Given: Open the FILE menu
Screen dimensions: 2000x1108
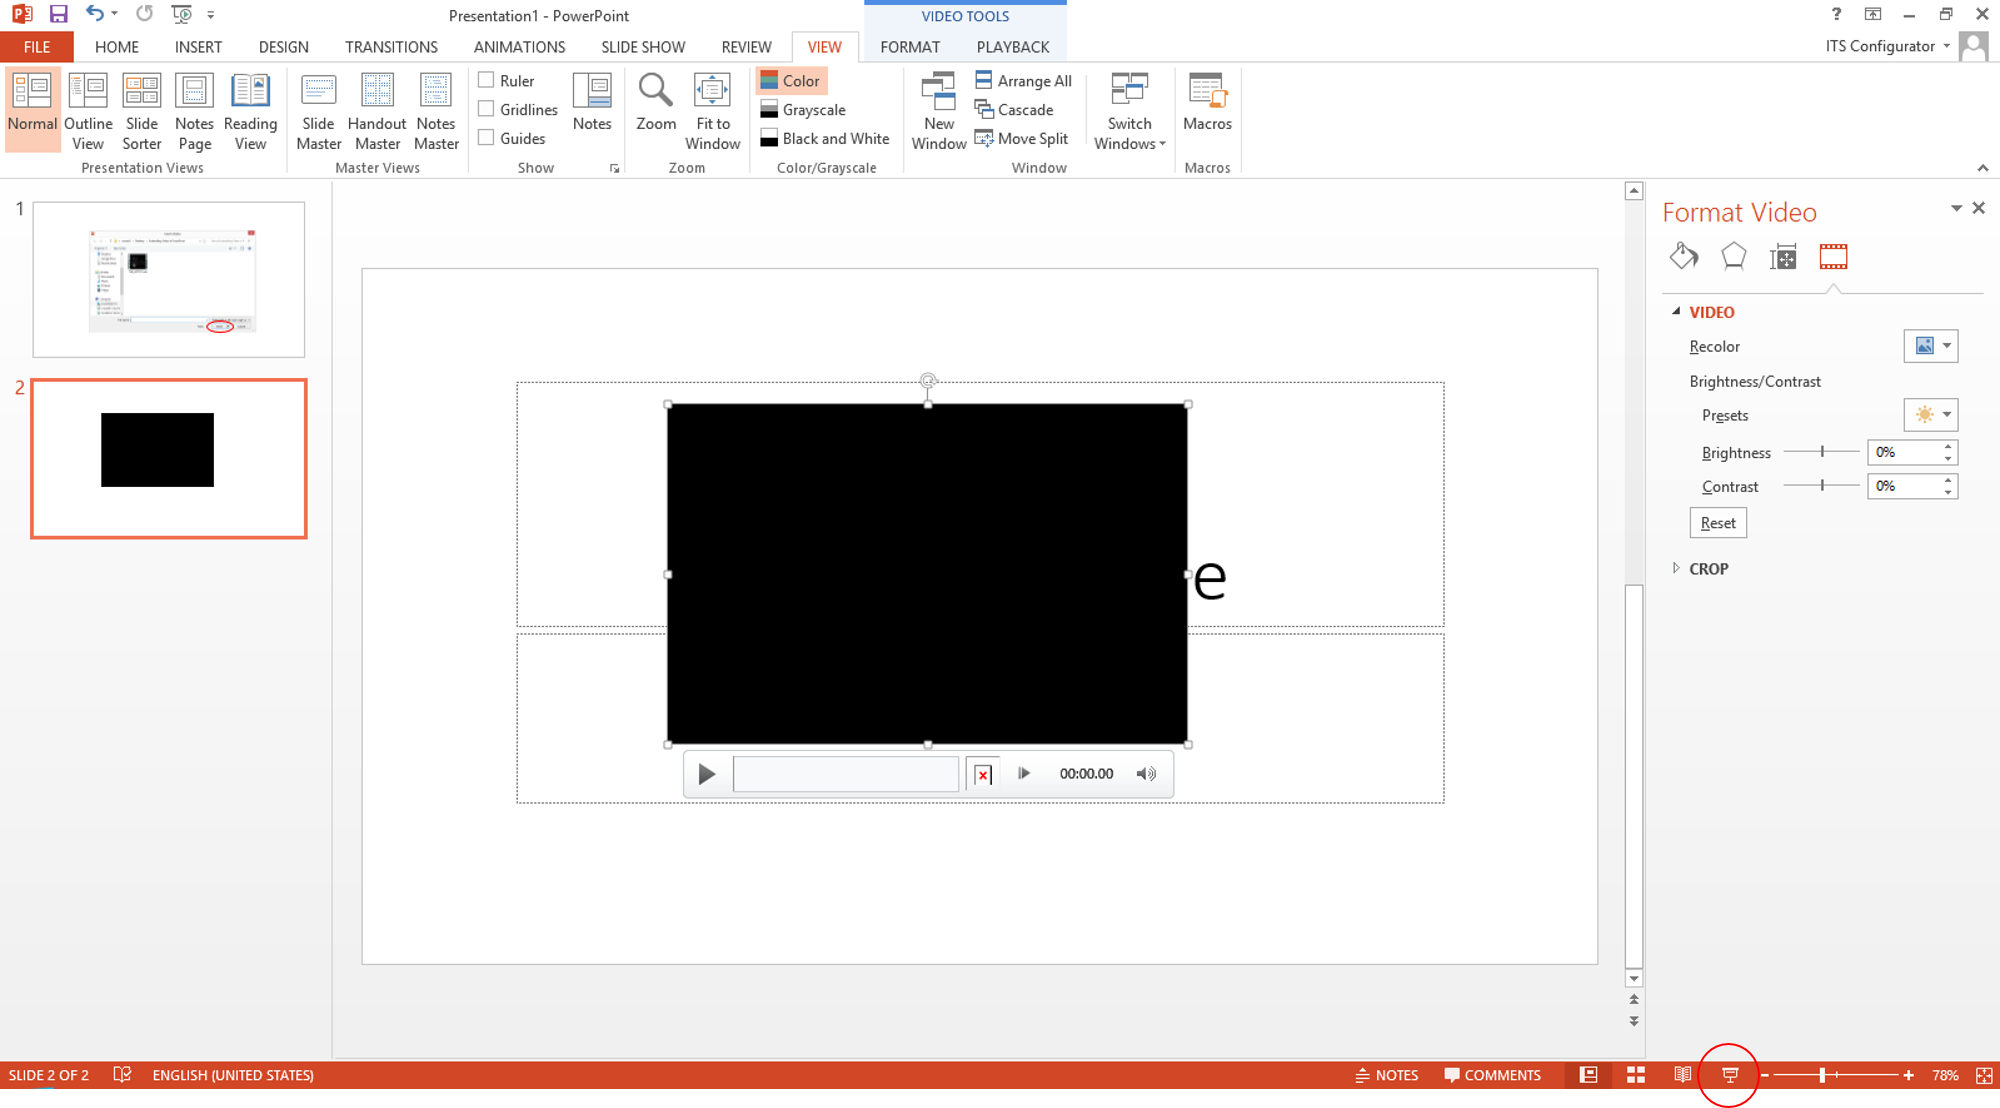Looking at the screenshot, I should tap(37, 47).
